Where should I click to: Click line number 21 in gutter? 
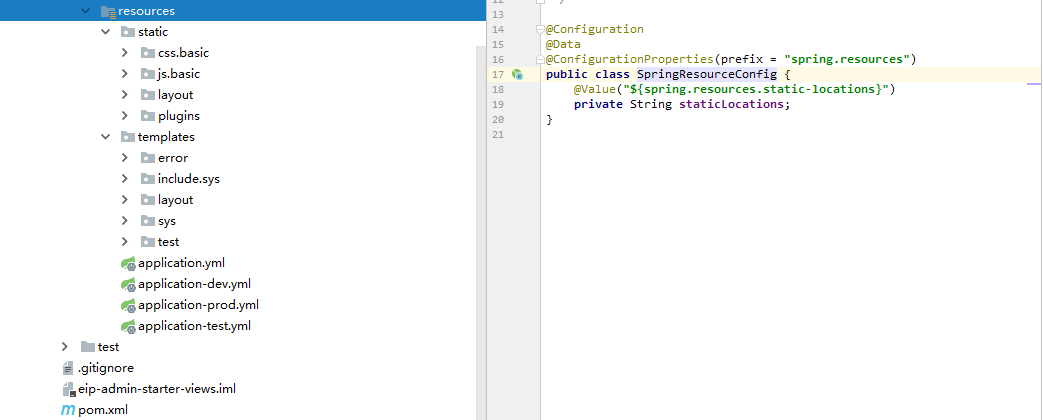tap(498, 134)
